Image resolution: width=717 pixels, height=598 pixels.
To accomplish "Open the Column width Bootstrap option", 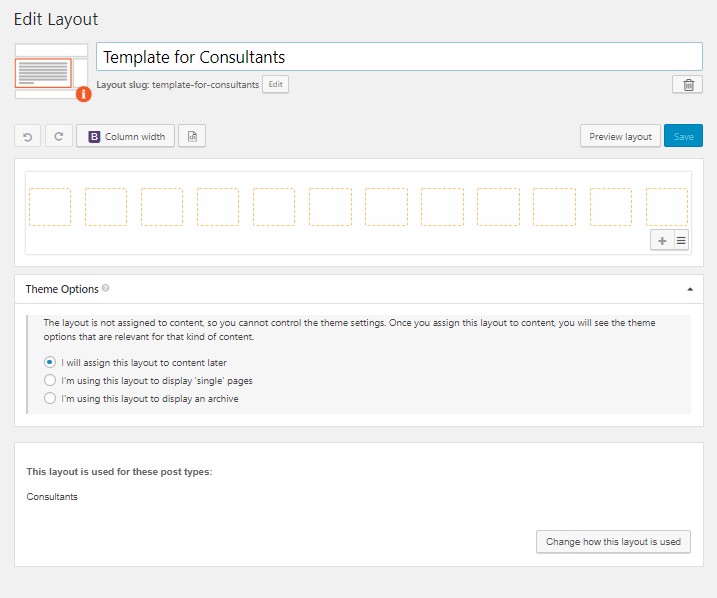I will [x=127, y=136].
